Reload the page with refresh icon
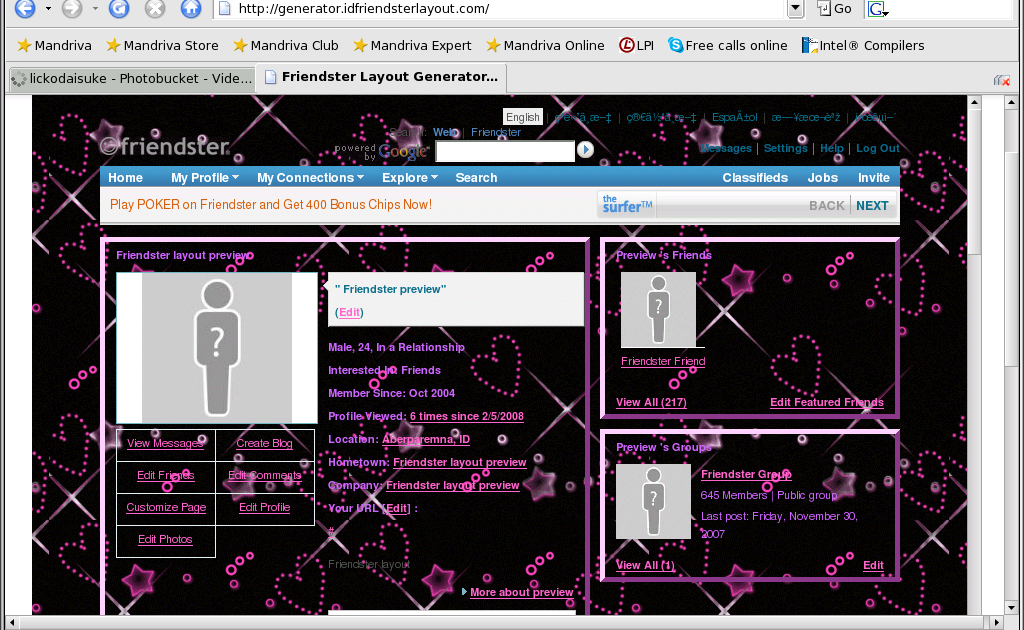This screenshot has width=1024, height=630. (x=119, y=8)
